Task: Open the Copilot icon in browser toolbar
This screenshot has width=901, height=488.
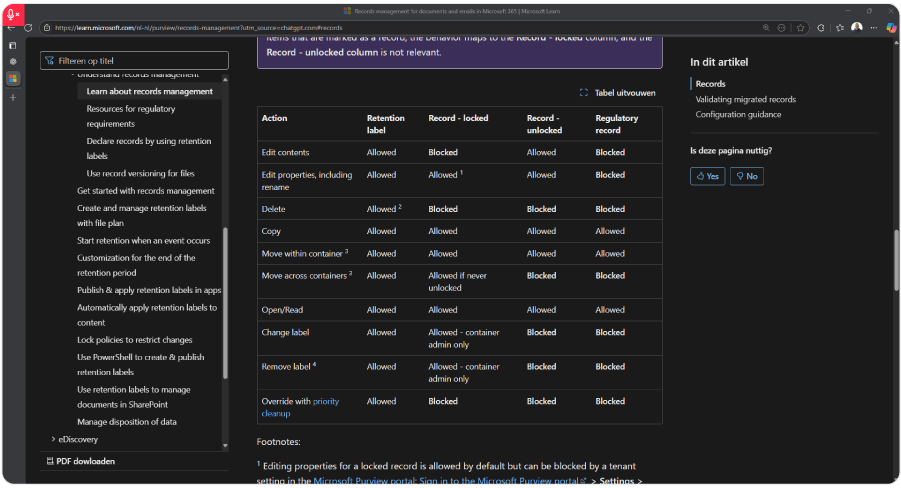Action: (889, 28)
